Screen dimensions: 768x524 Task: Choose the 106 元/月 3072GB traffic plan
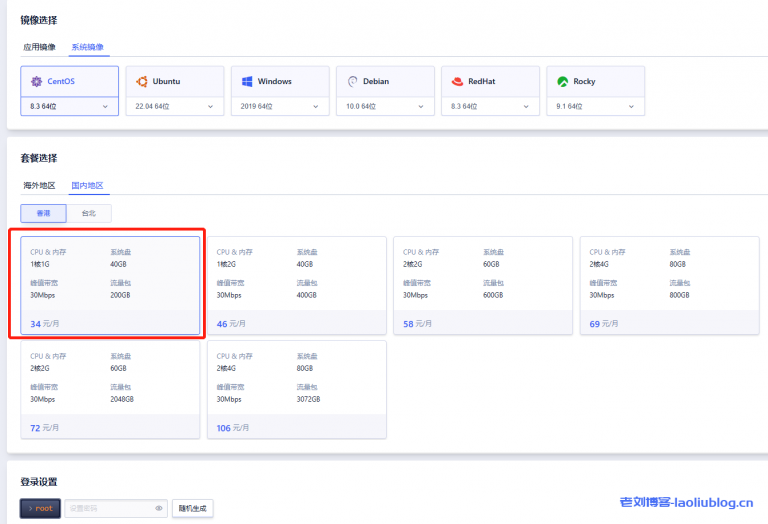point(296,389)
